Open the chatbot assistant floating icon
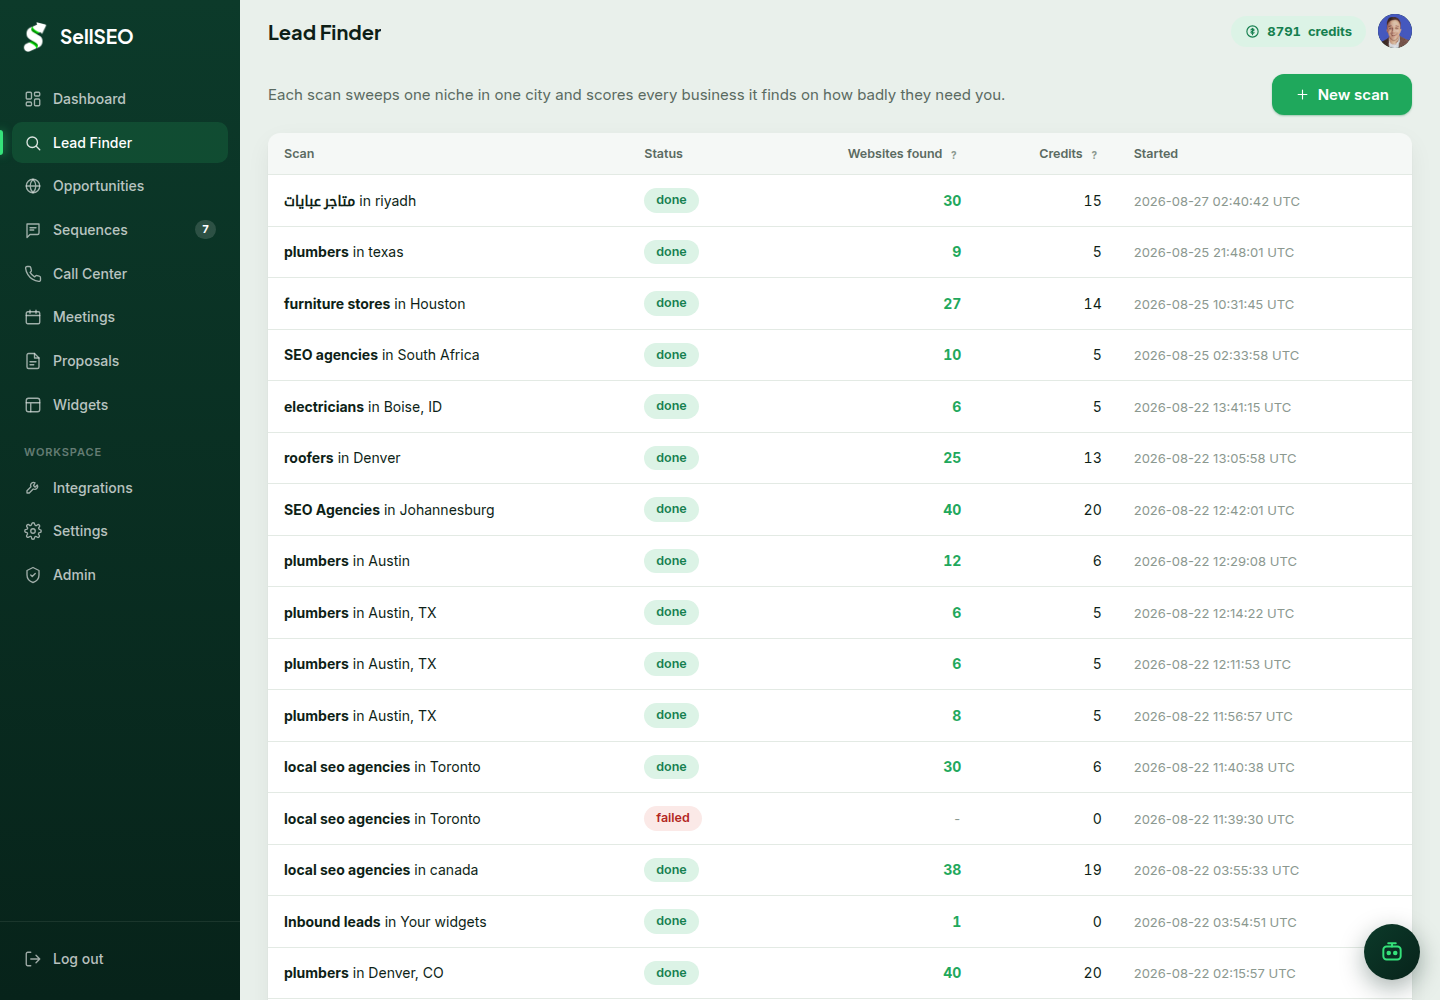Viewport: 1440px width, 1000px height. [1392, 952]
